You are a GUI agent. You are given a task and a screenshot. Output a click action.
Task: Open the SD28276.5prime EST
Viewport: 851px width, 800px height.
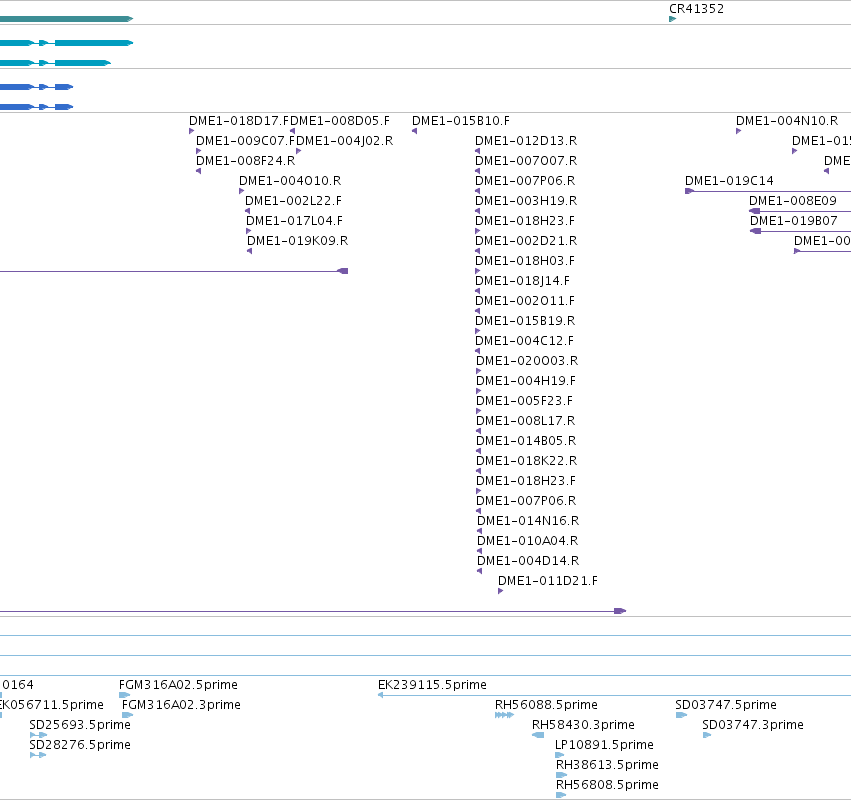point(80,745)
